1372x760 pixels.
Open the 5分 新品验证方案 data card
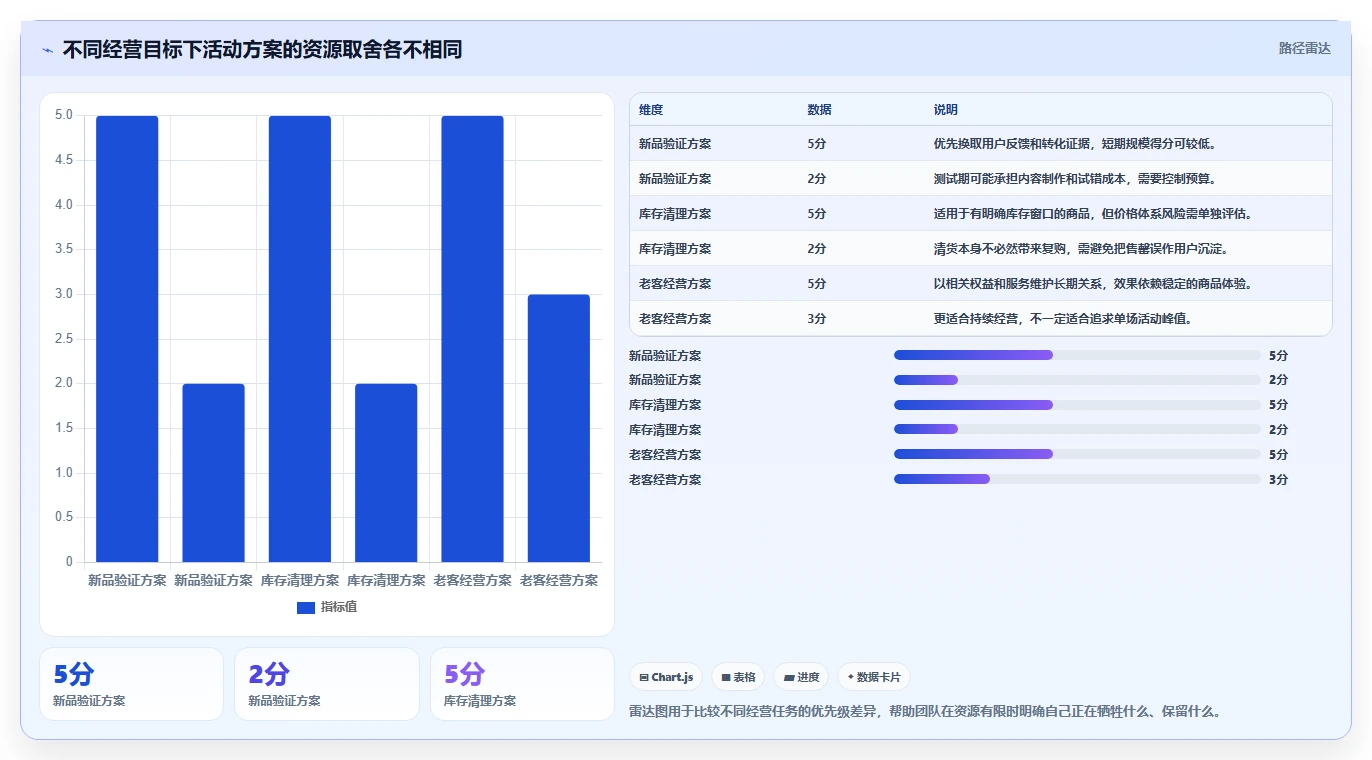click(131, 684)
